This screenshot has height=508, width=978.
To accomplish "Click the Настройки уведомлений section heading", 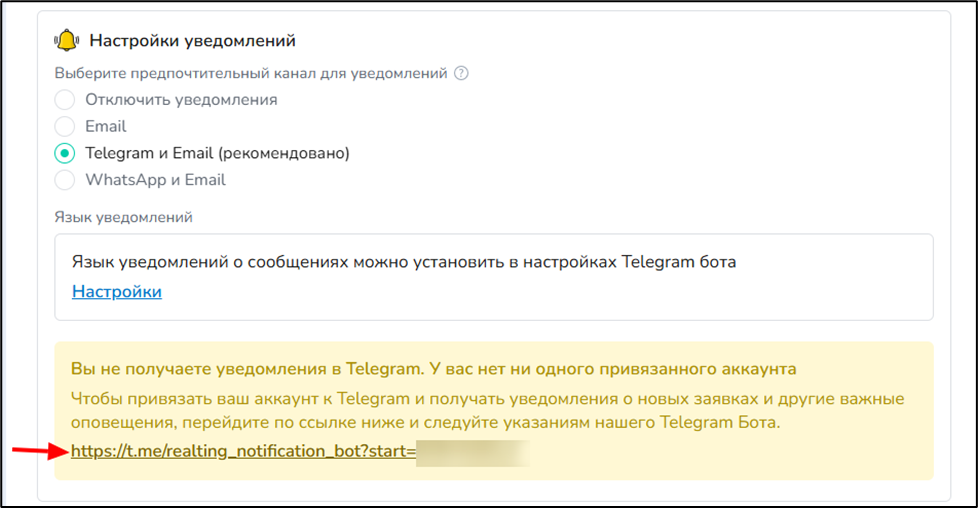I will pyautogui.click(x=192, y=41).
